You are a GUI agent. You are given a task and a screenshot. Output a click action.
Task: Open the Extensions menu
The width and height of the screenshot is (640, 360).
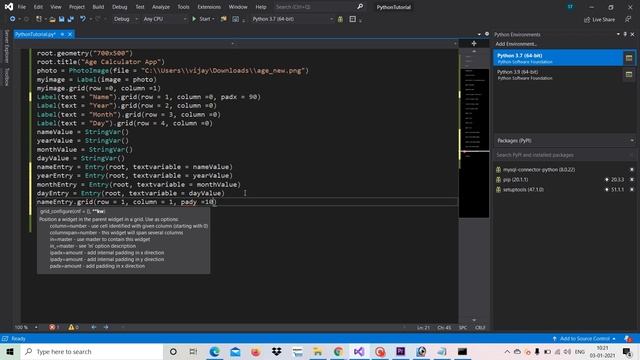209,7
